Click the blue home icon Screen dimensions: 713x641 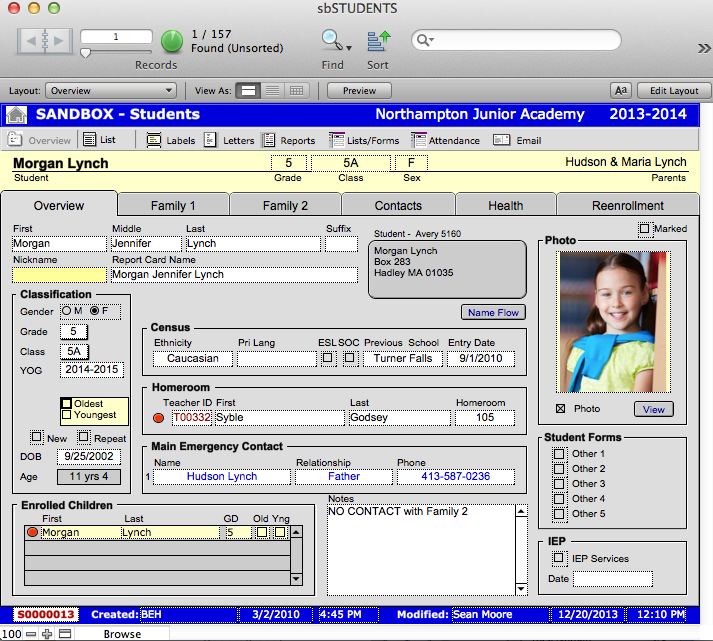click(15, 114)
